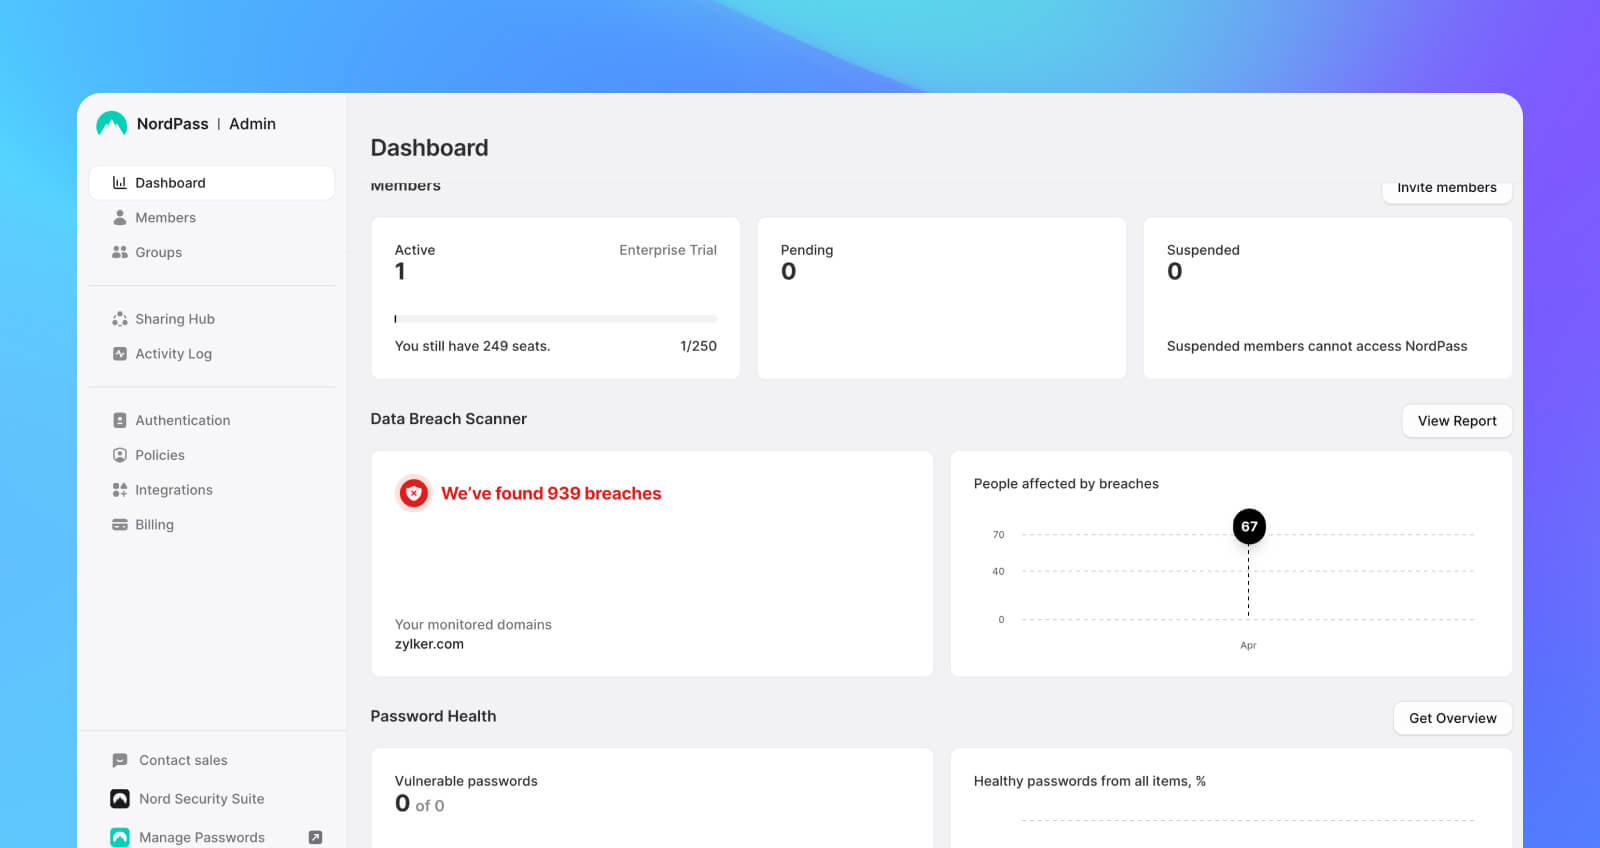Click the Manage Passwords app icon
The height and width of the screenshot is (848, 1600).
120,838
